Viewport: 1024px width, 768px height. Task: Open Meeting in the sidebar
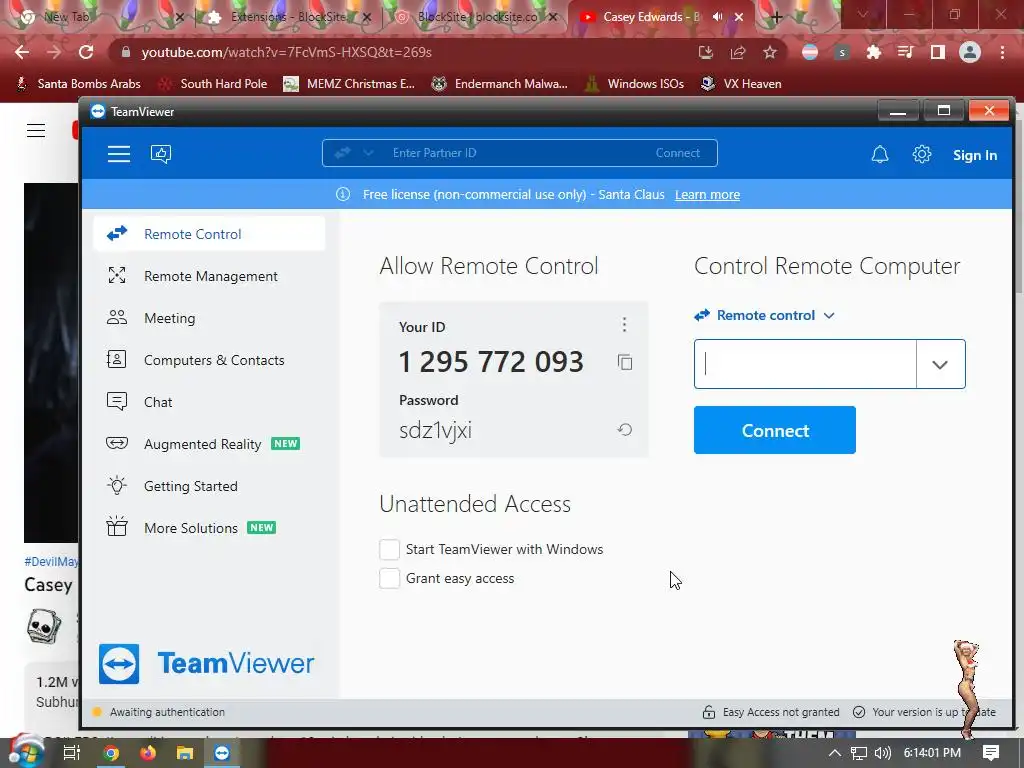point(209,318)
